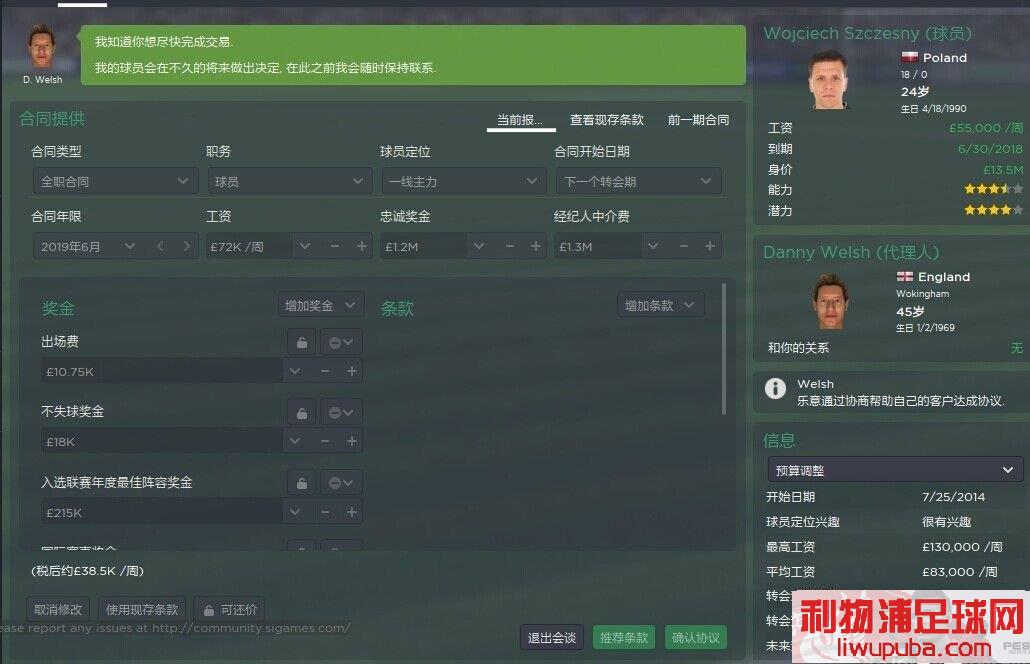1030x664 pixels.
Task: Decrease 工资 wage with minus icon
Action: [335, 246]
